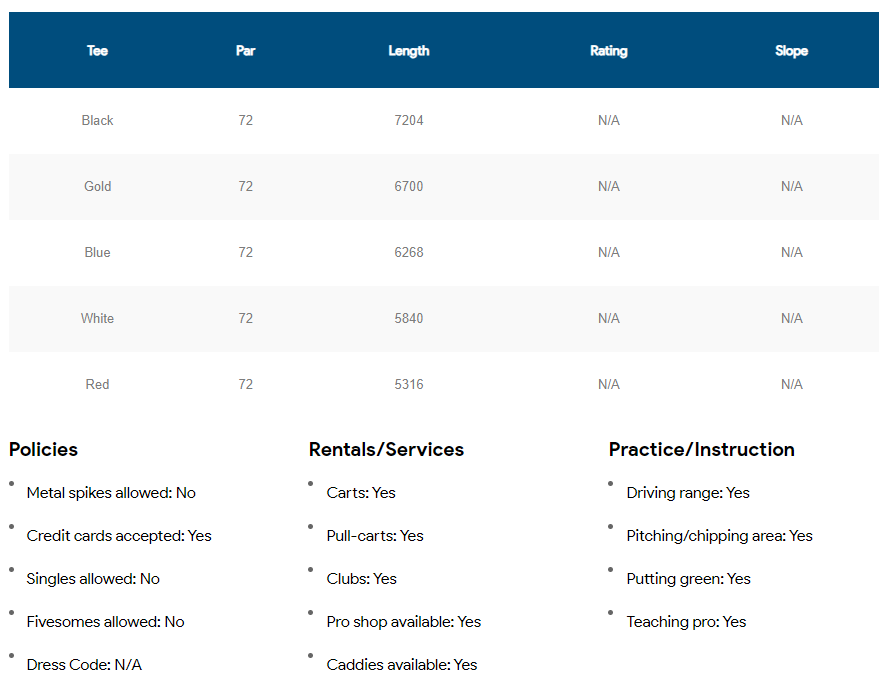
Task: Click the Metal spikes allowed item
Action: [x=111, y=493]
